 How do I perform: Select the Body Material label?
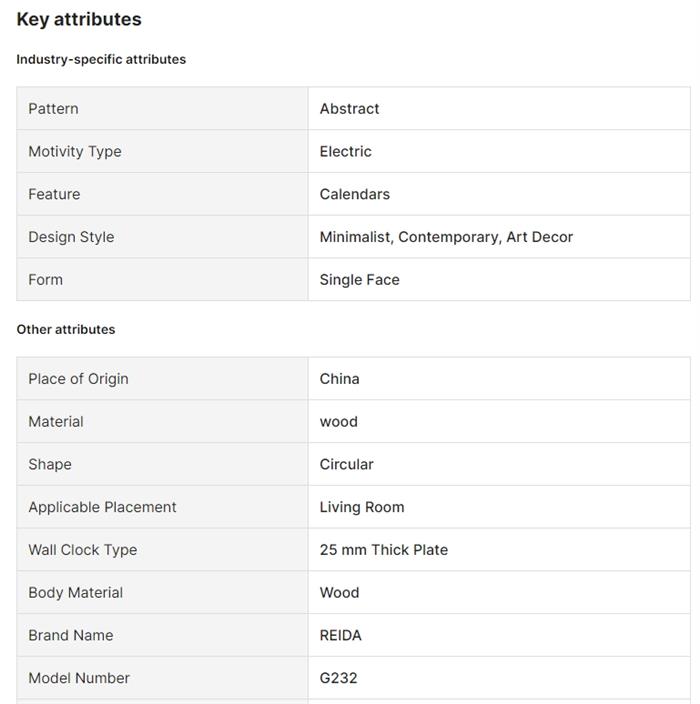[75, 593]
